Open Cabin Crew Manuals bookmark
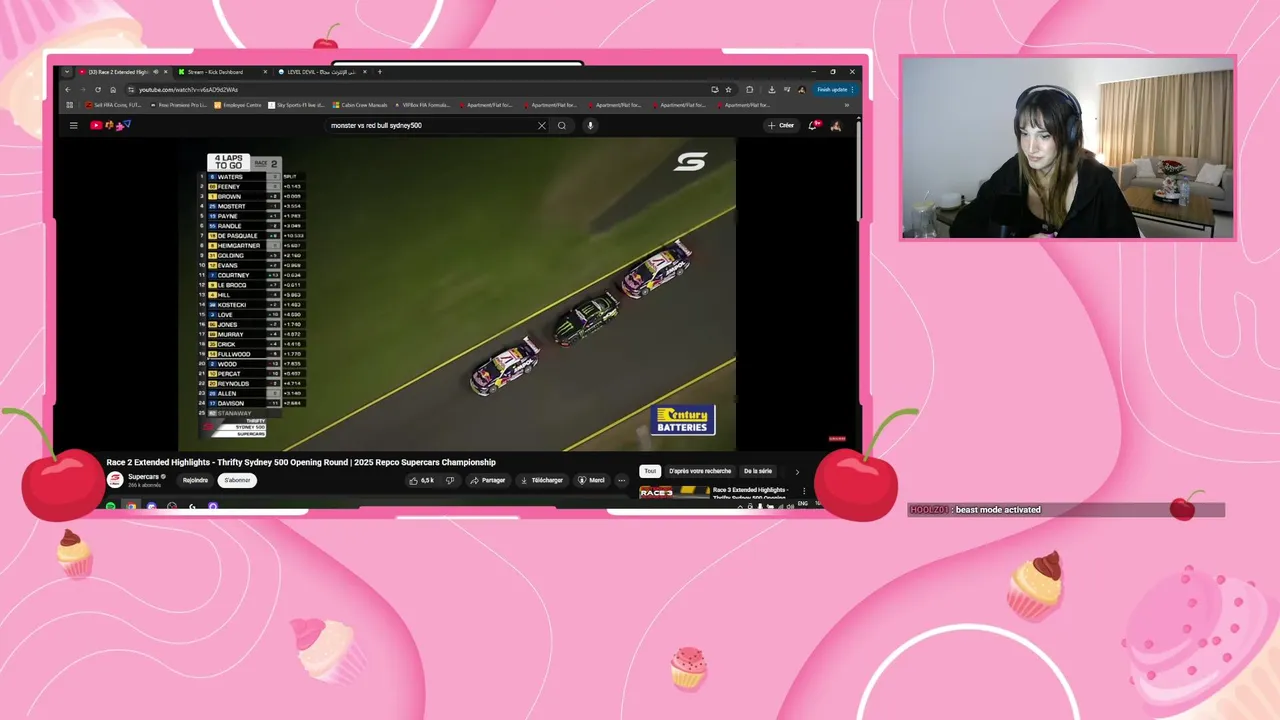Viewport: 1280px width, 720px height. tap(360, 105)
